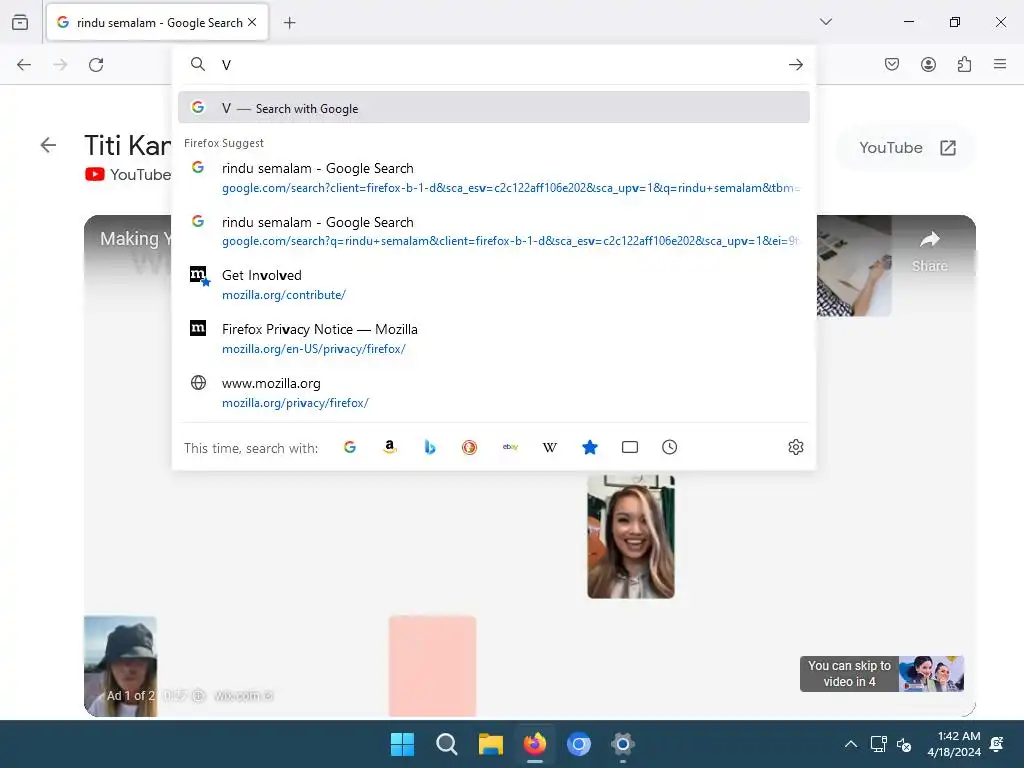This screenshot has width=1024, height=768.
Task: Open File Explorer from the taskbar
Action: coord(490,744)
